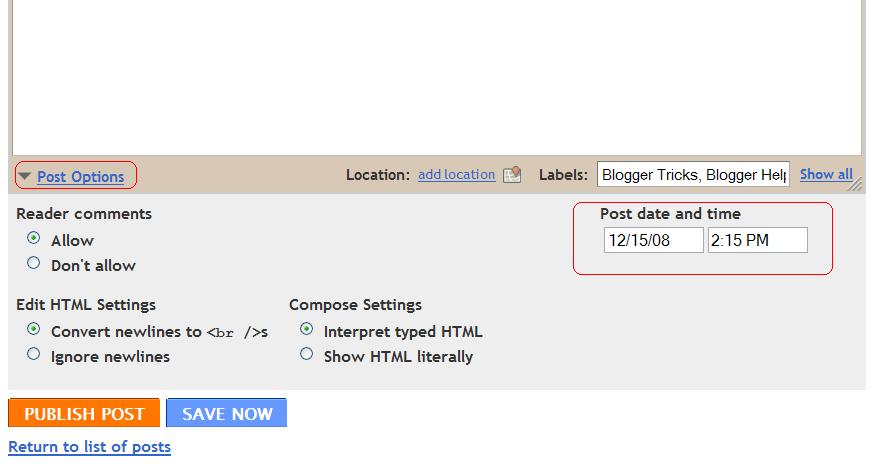This screenshot has height=473, width=877.
Task: Click the Post date and time label
Action: 670,214
